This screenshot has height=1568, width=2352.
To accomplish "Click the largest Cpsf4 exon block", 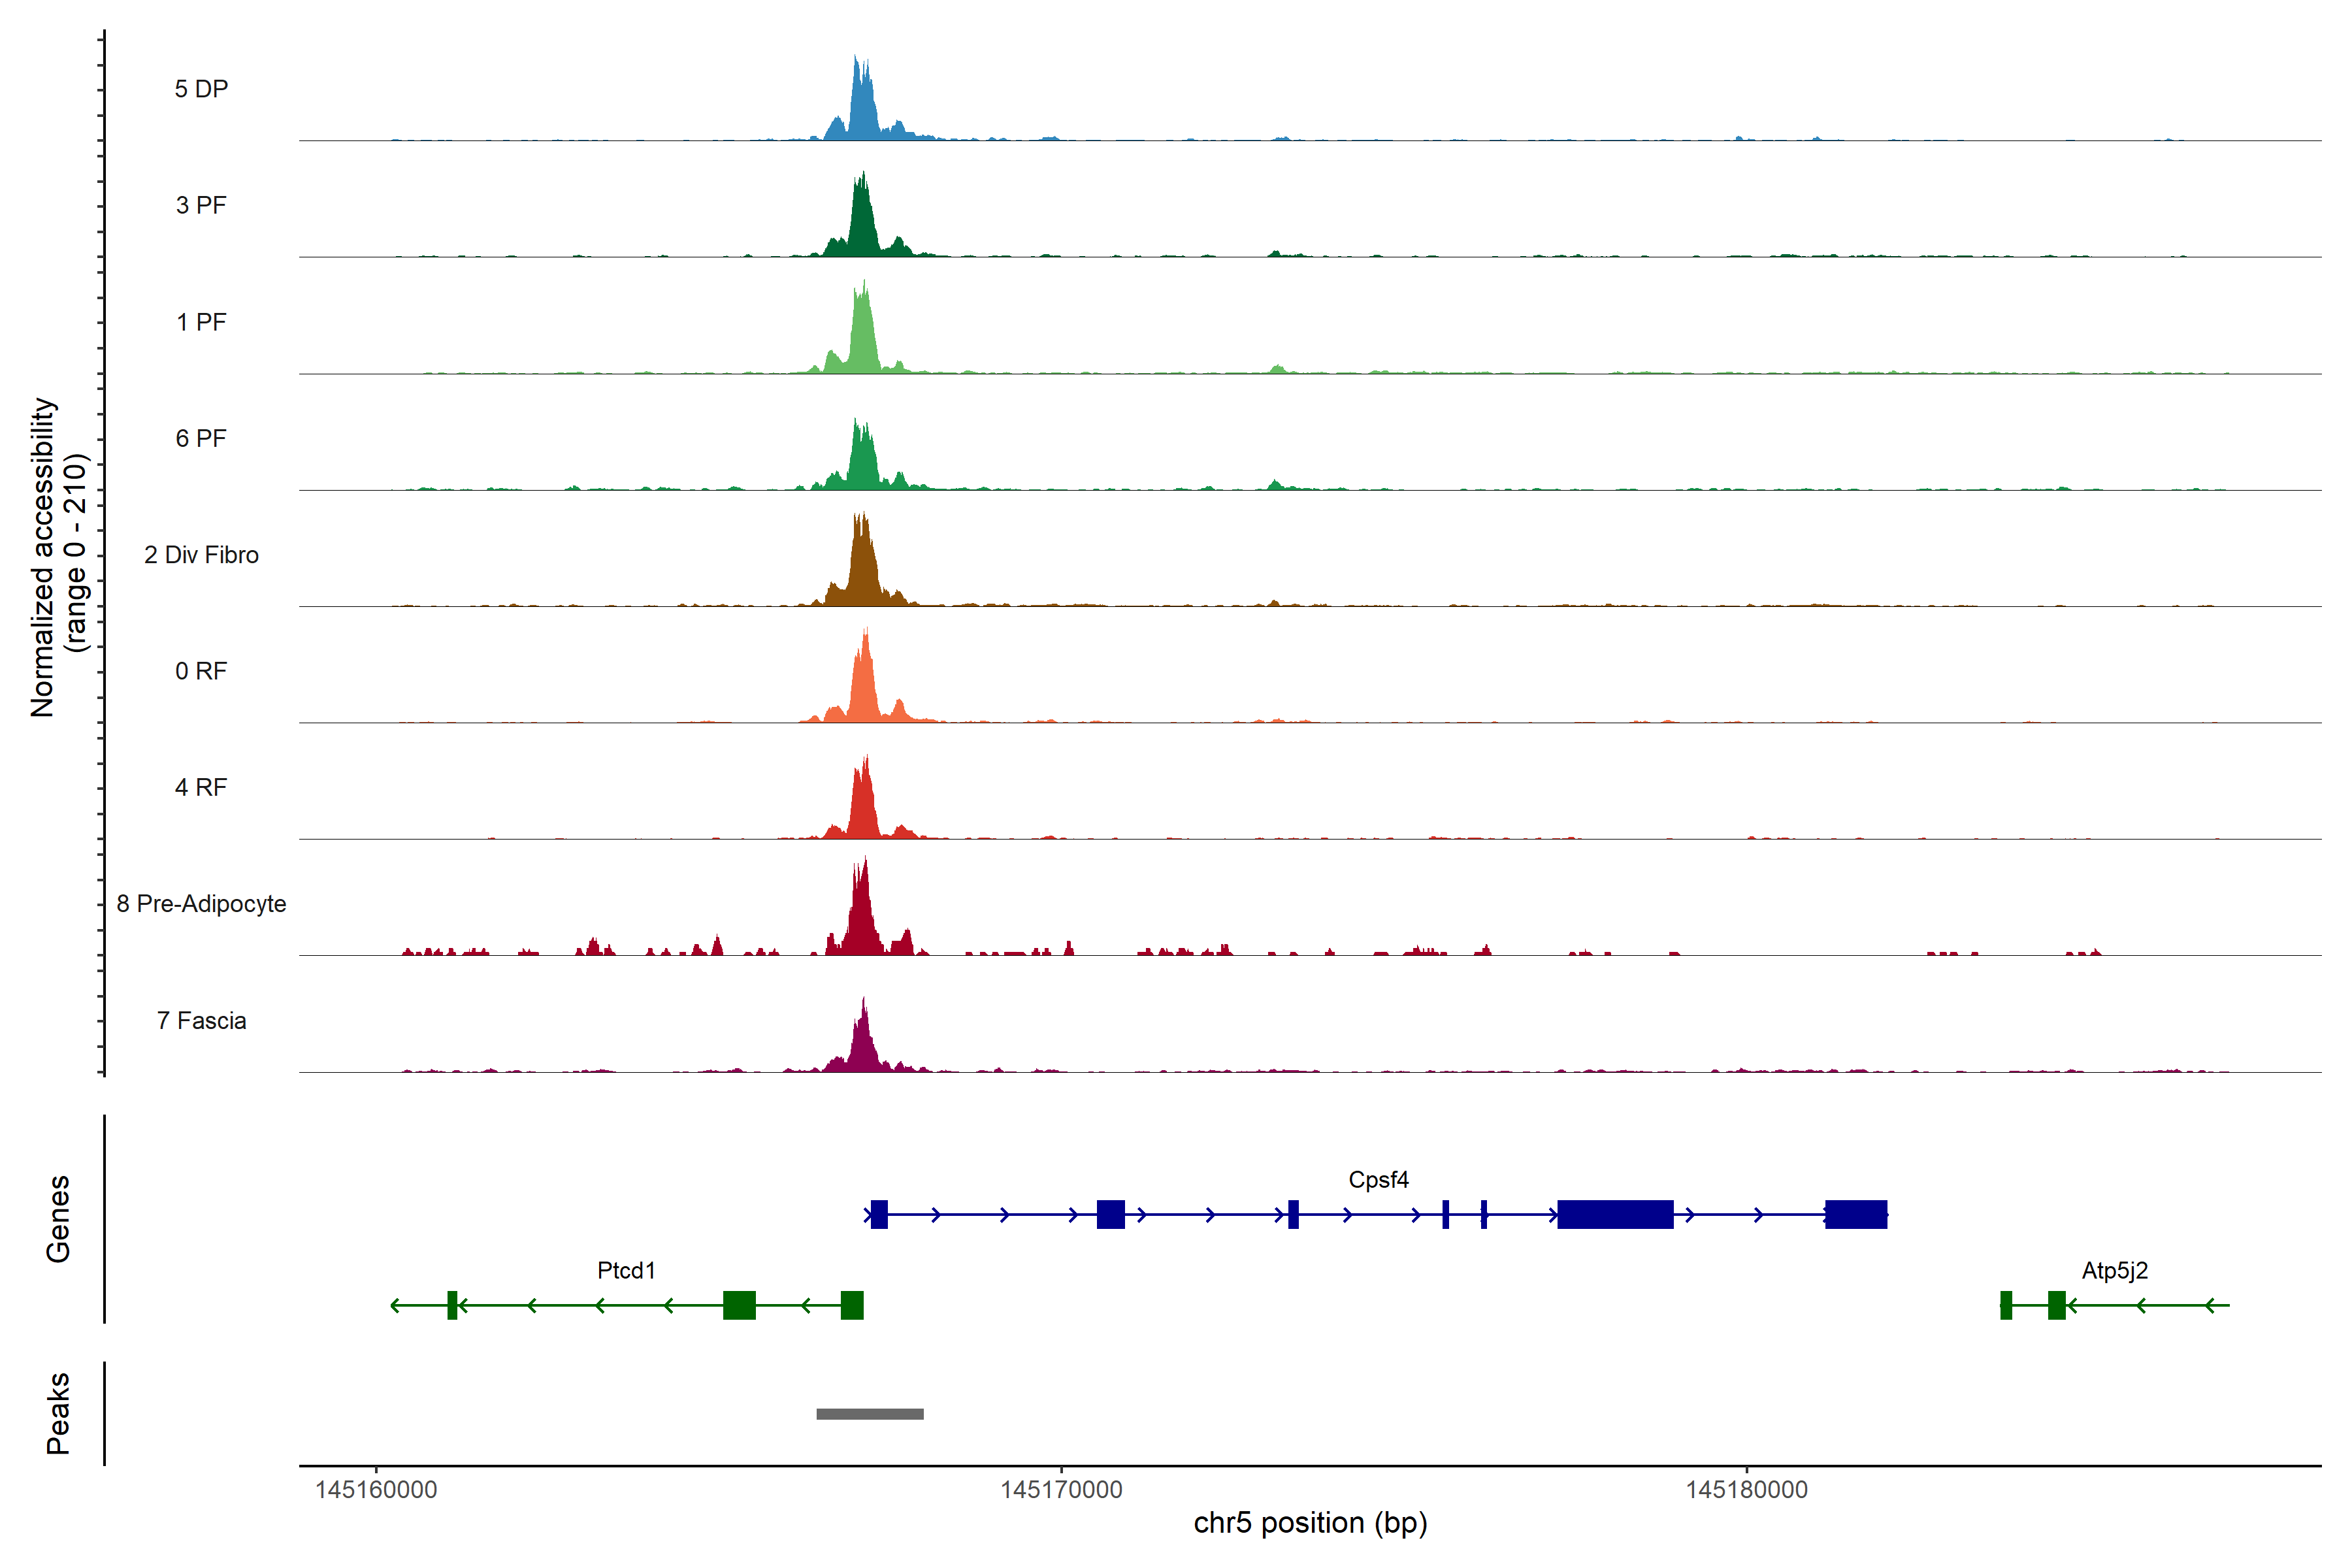I will point(1615,1215).
